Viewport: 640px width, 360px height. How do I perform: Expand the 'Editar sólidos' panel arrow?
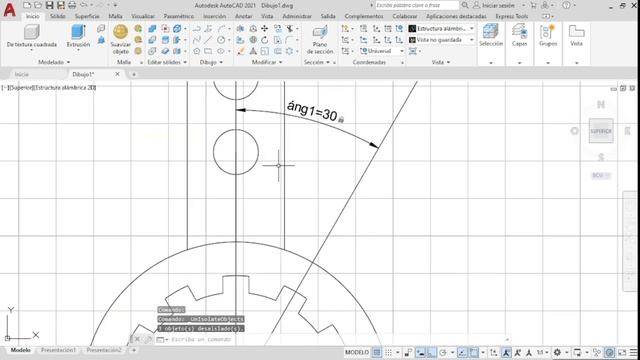185,62
